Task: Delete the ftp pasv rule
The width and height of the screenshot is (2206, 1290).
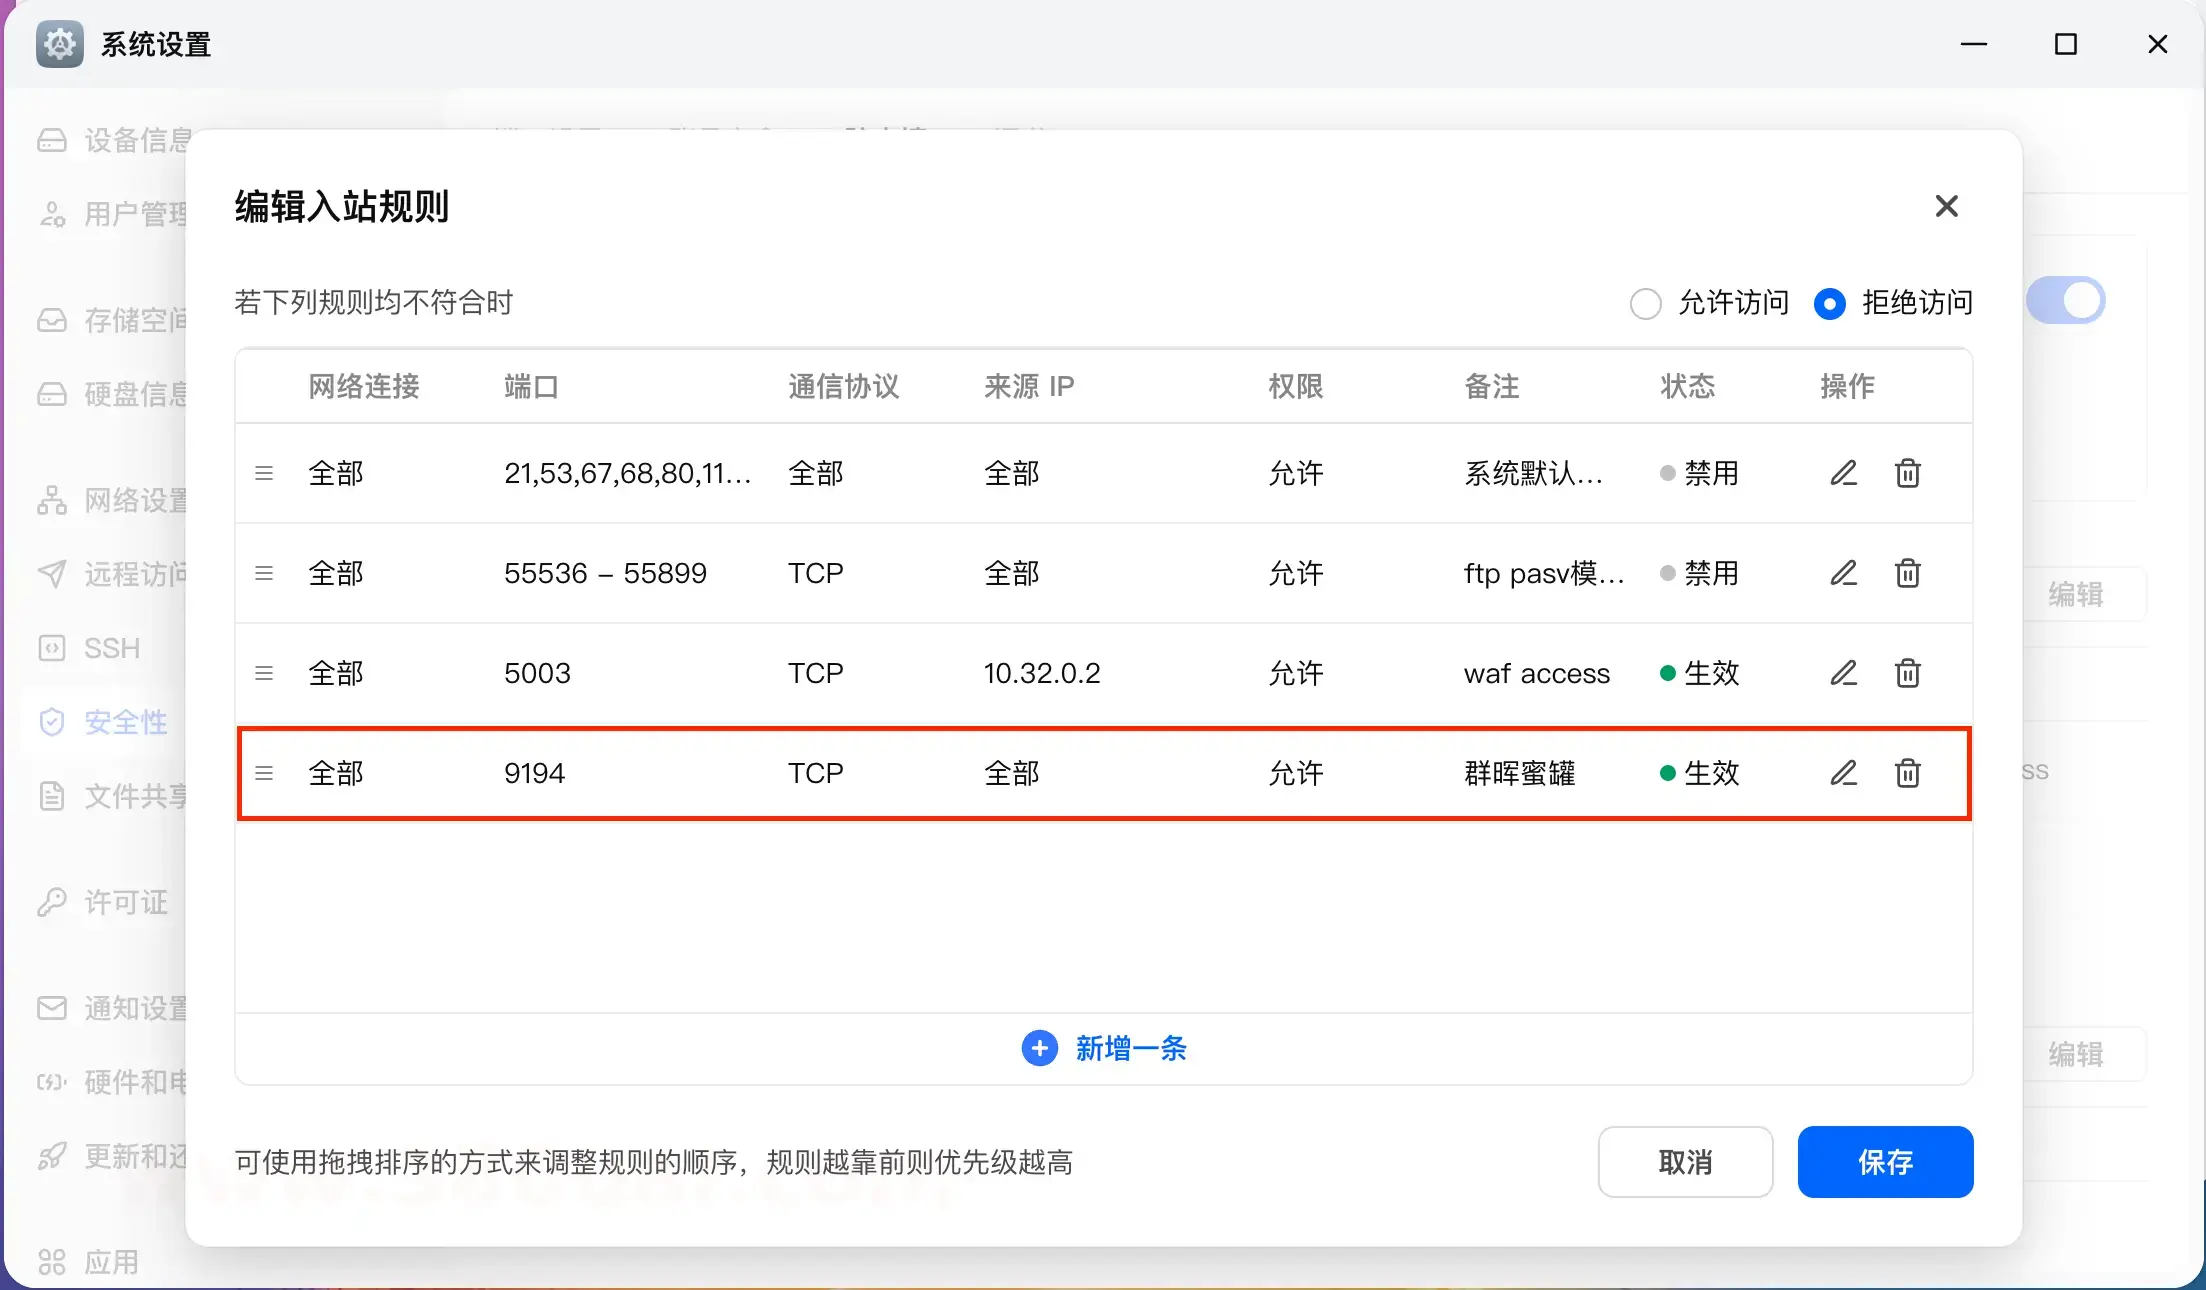Action: (1907, 573)
